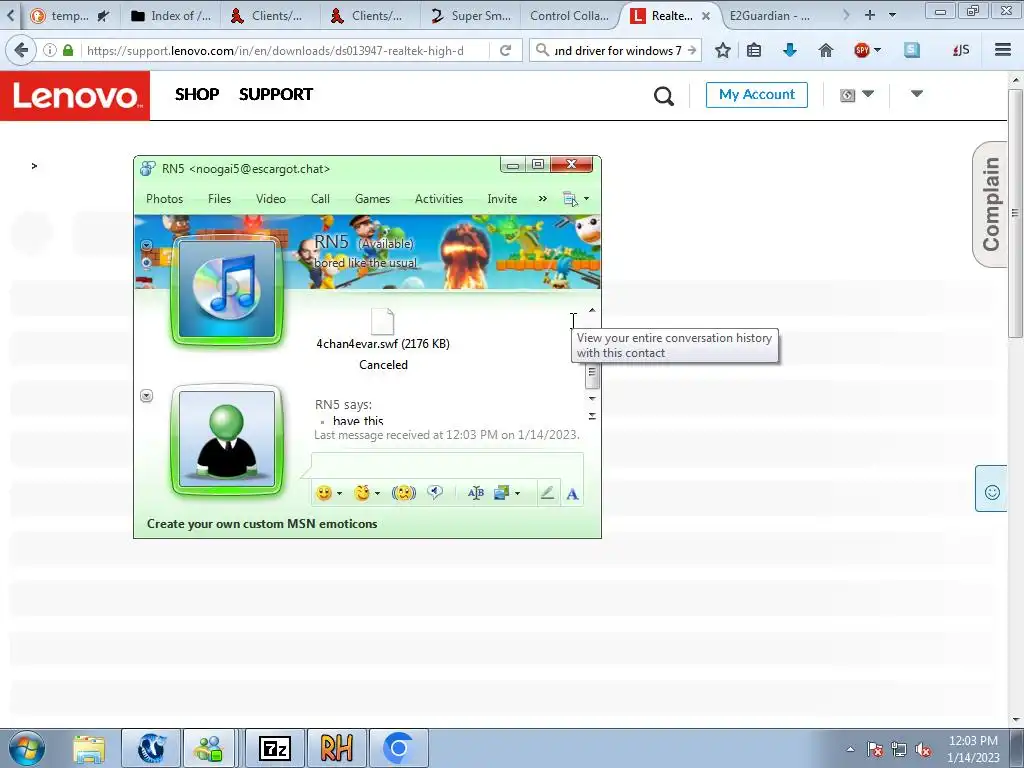Open the region selector dropdown on Lenovo header
The height and width of the screenshot is (768, 1024).
point(857,95)
